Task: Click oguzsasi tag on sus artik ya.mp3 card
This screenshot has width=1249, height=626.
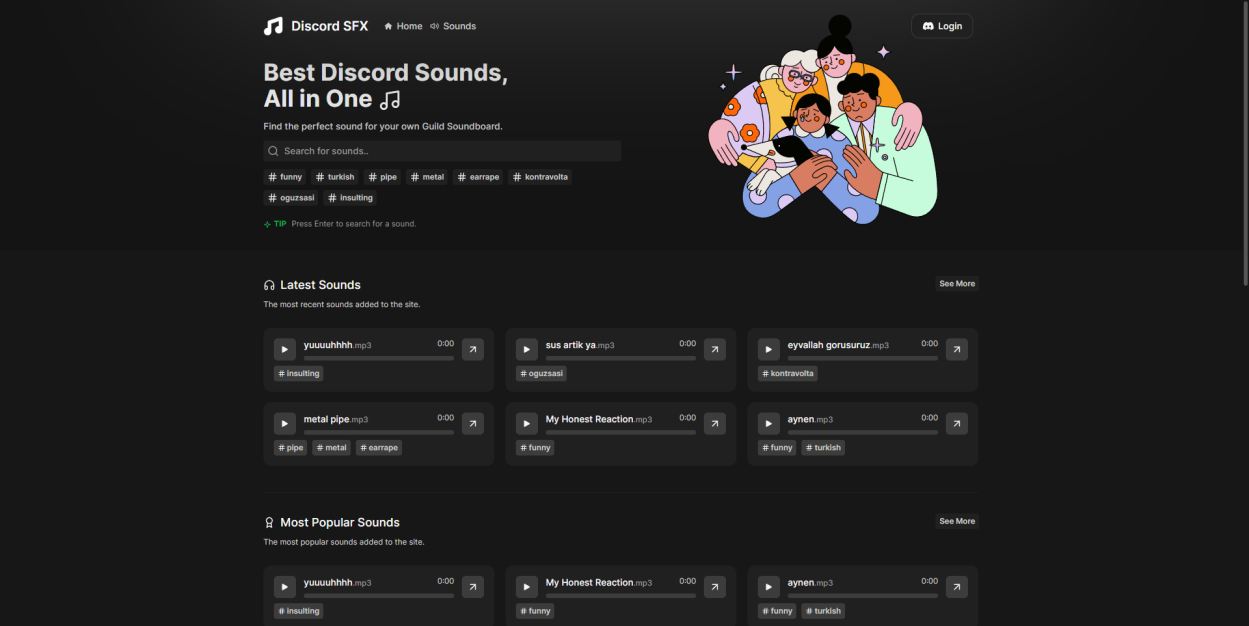Action: click(x=541, y=374)
